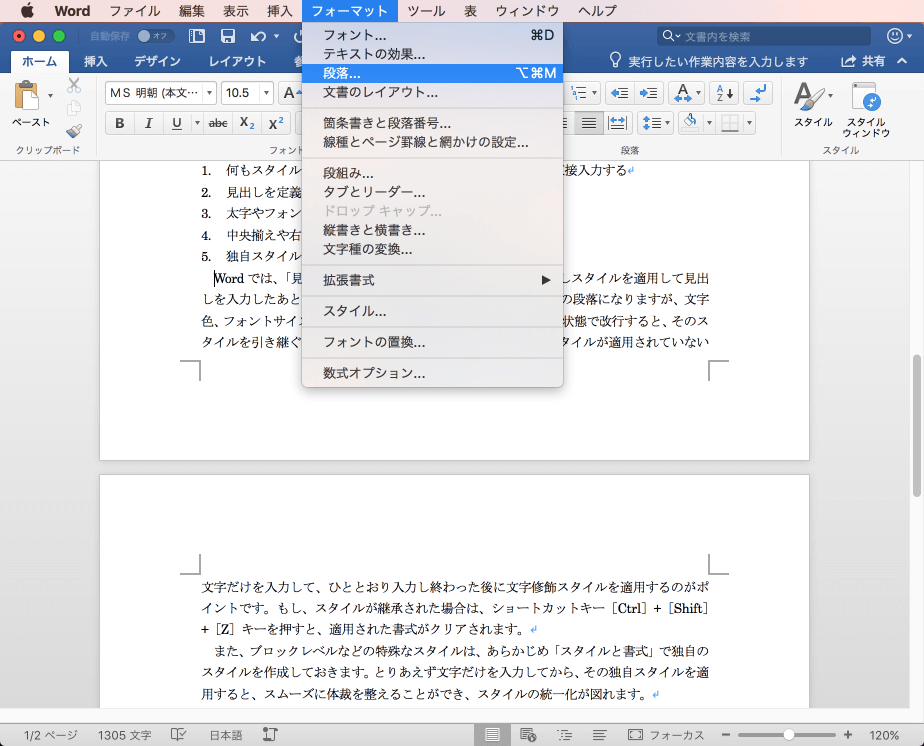Switch to the レイアウト ribbon tab
The height and width of the screenshot is (746, 924).
[x=237, y=61]
